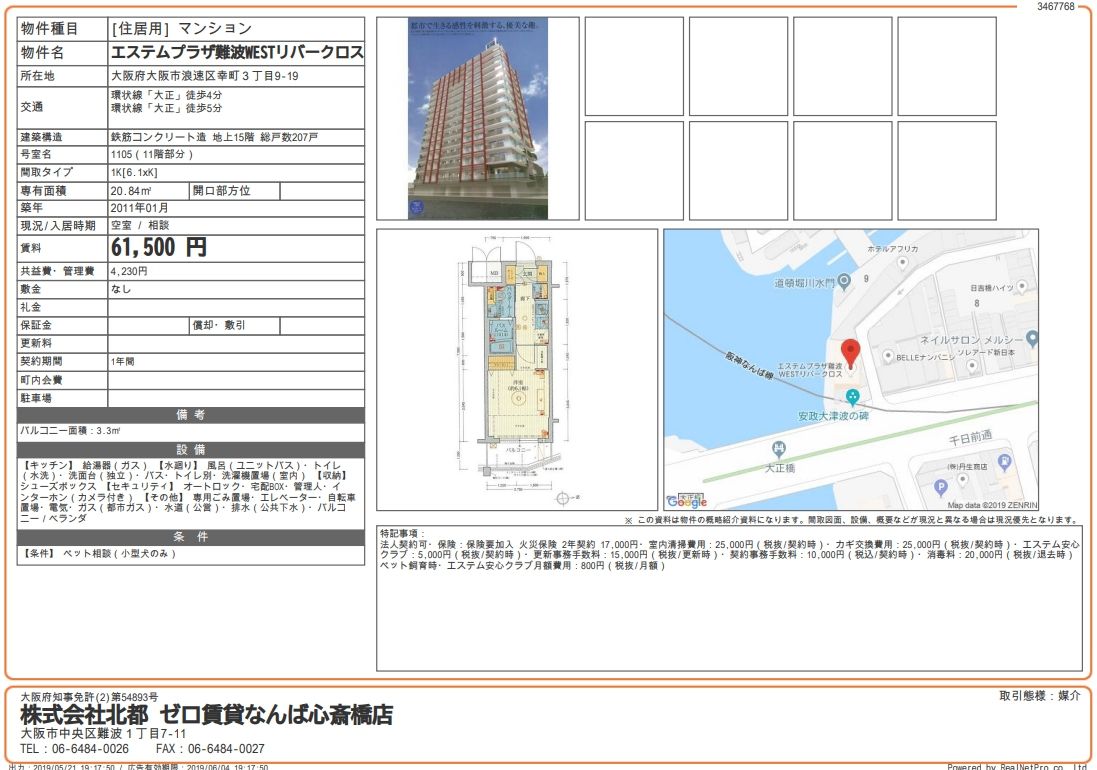Select the [住居用] マンション value
Viewport: 1097px width, 770px height.
(181, 29)
